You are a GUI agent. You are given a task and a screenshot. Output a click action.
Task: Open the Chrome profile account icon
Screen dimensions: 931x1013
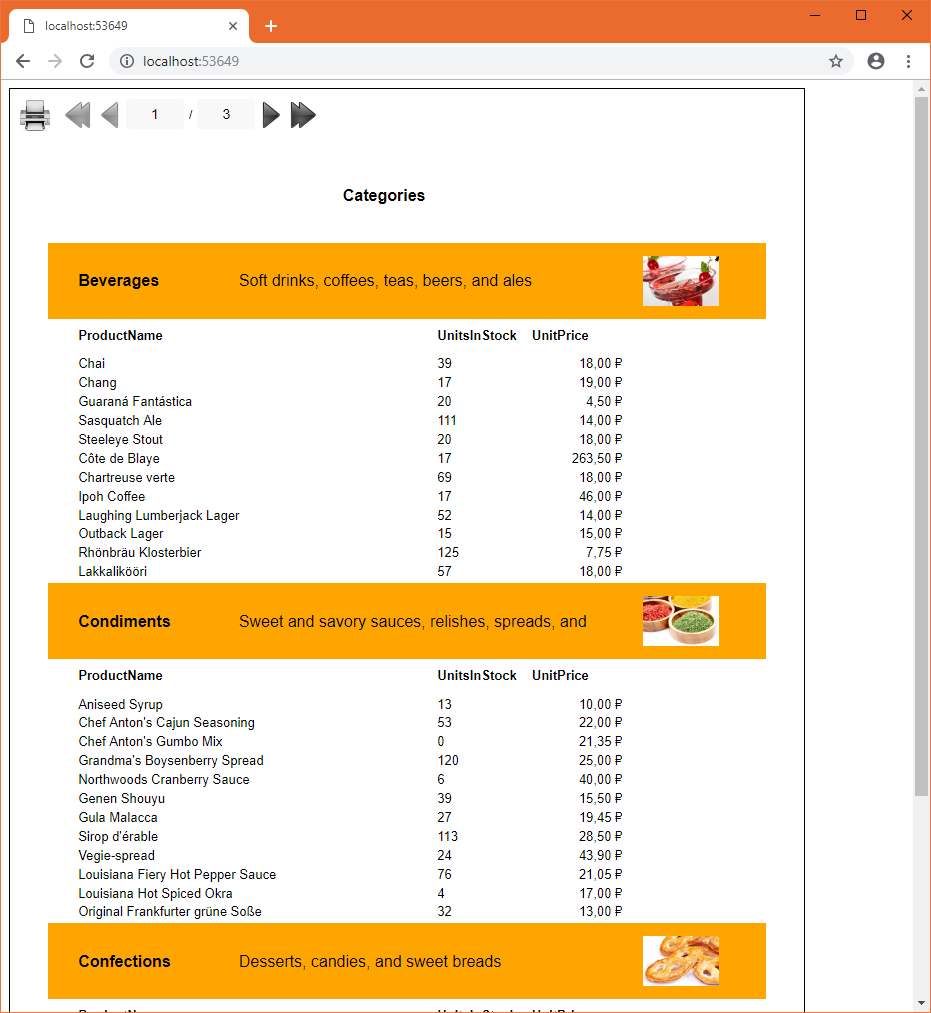876,61
